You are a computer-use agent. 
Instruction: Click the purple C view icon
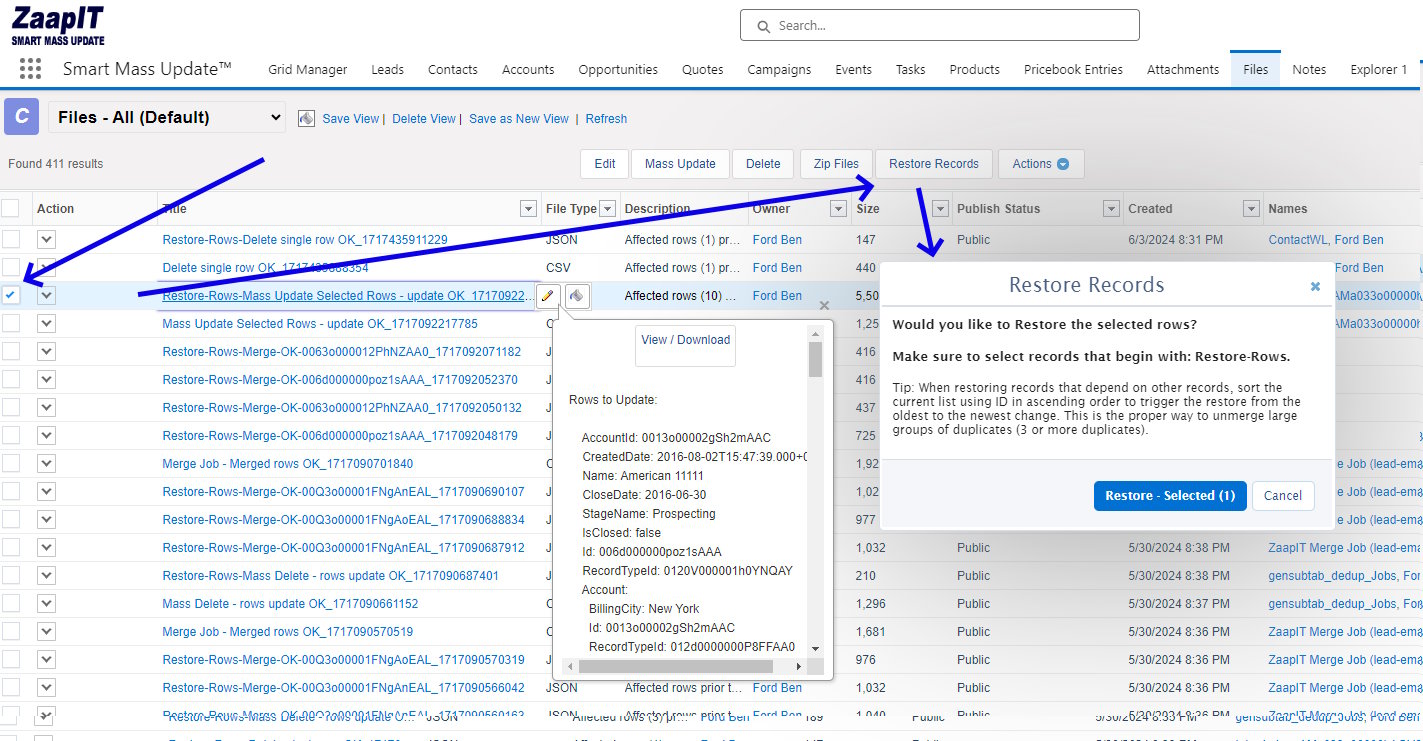(21, 117)
